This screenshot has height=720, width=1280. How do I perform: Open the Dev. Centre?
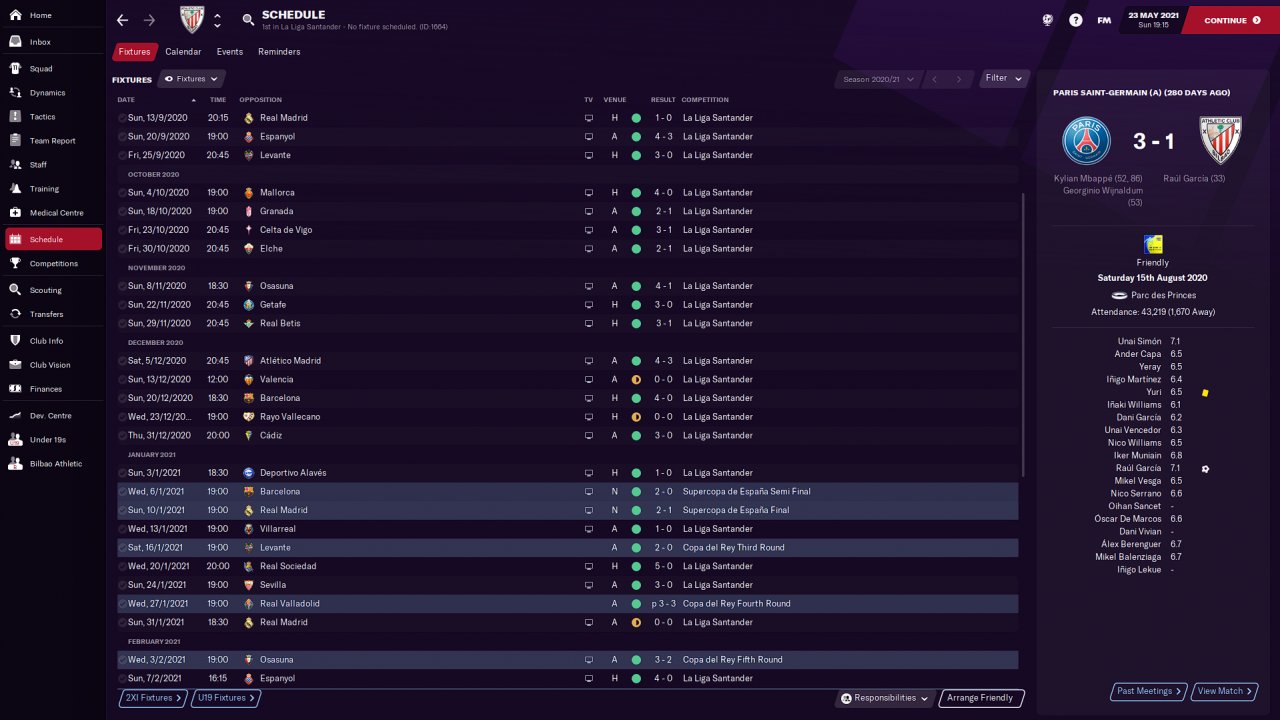(52, 416)
